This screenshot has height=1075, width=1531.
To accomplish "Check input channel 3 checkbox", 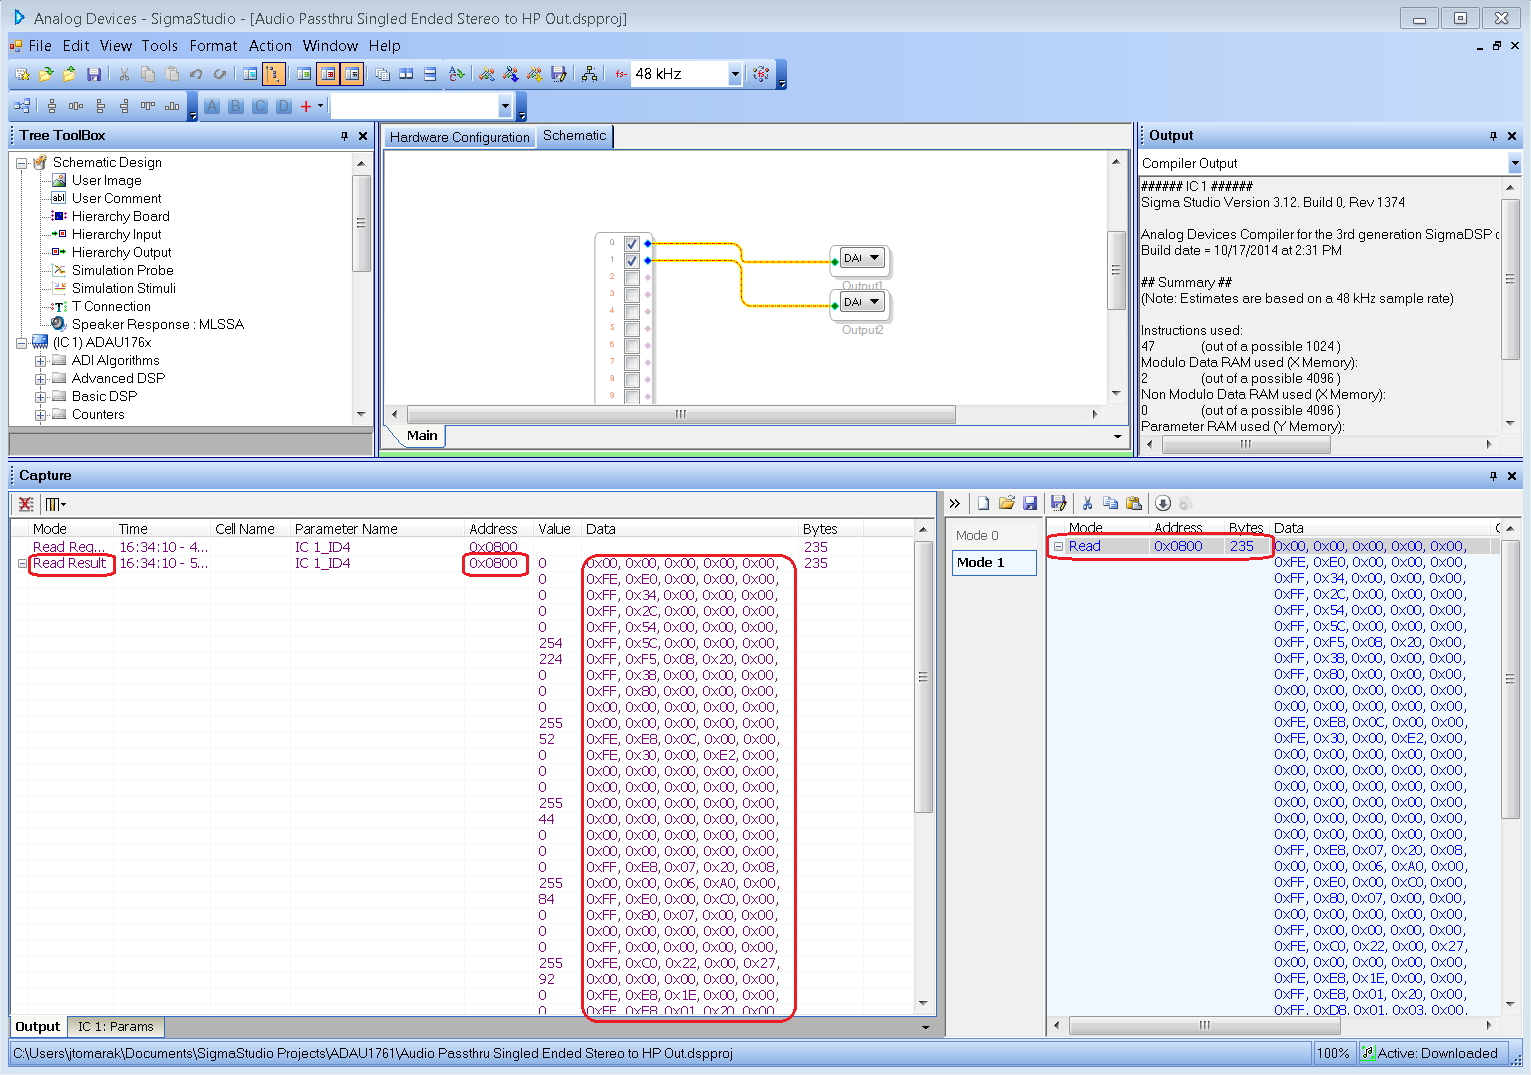I will tap(632, 294).
